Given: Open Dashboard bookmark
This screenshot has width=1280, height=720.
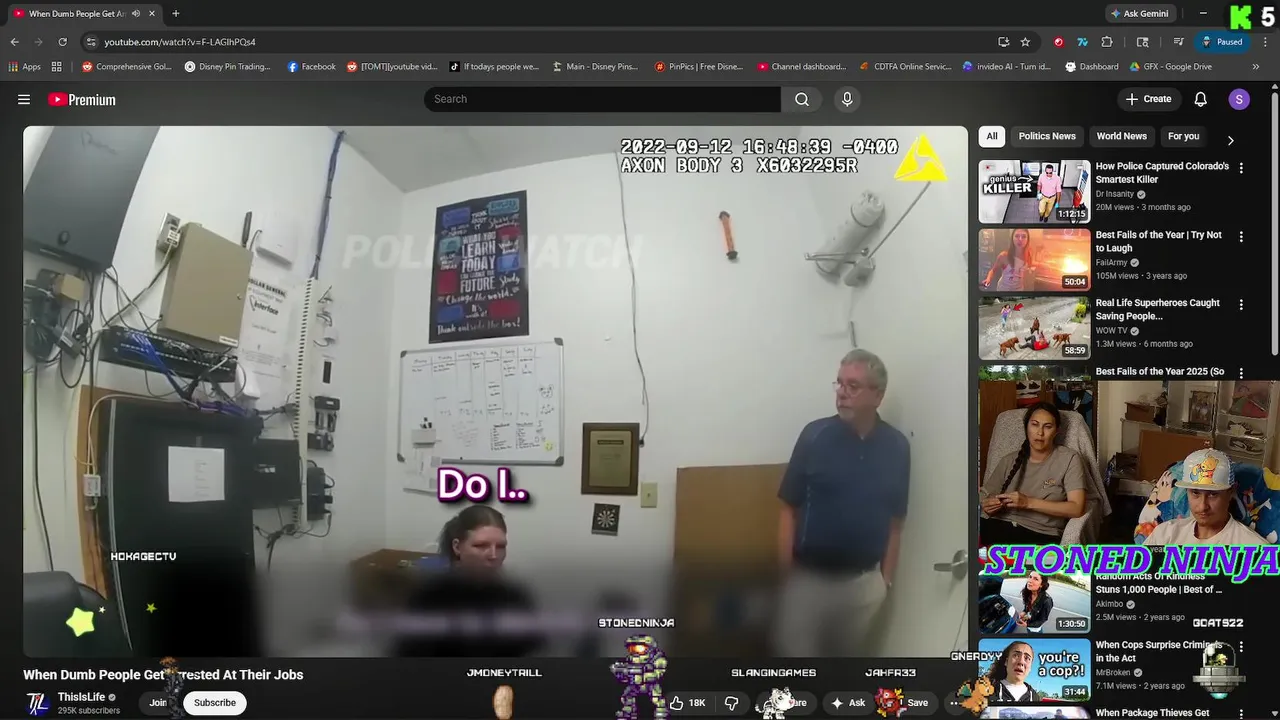Looking at the screenshot, I should 1092,67.
